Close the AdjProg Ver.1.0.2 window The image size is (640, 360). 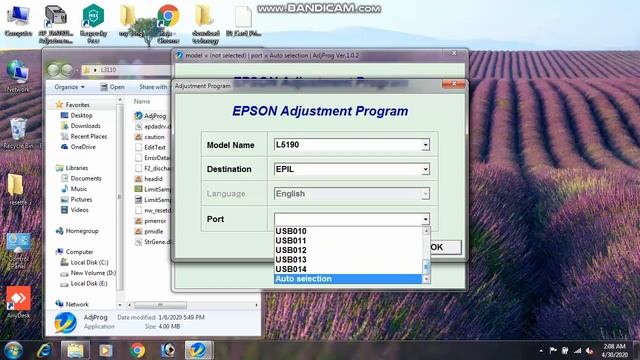454,53
